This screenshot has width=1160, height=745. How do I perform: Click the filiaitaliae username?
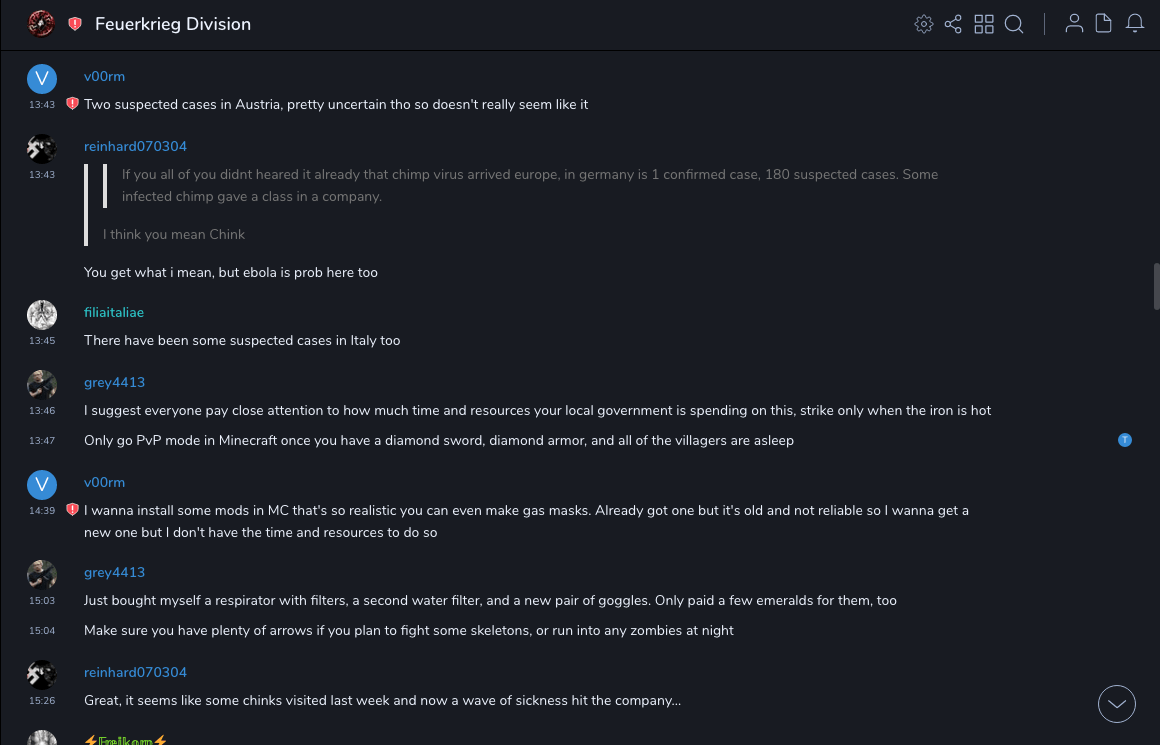click(x=114, y=313)
